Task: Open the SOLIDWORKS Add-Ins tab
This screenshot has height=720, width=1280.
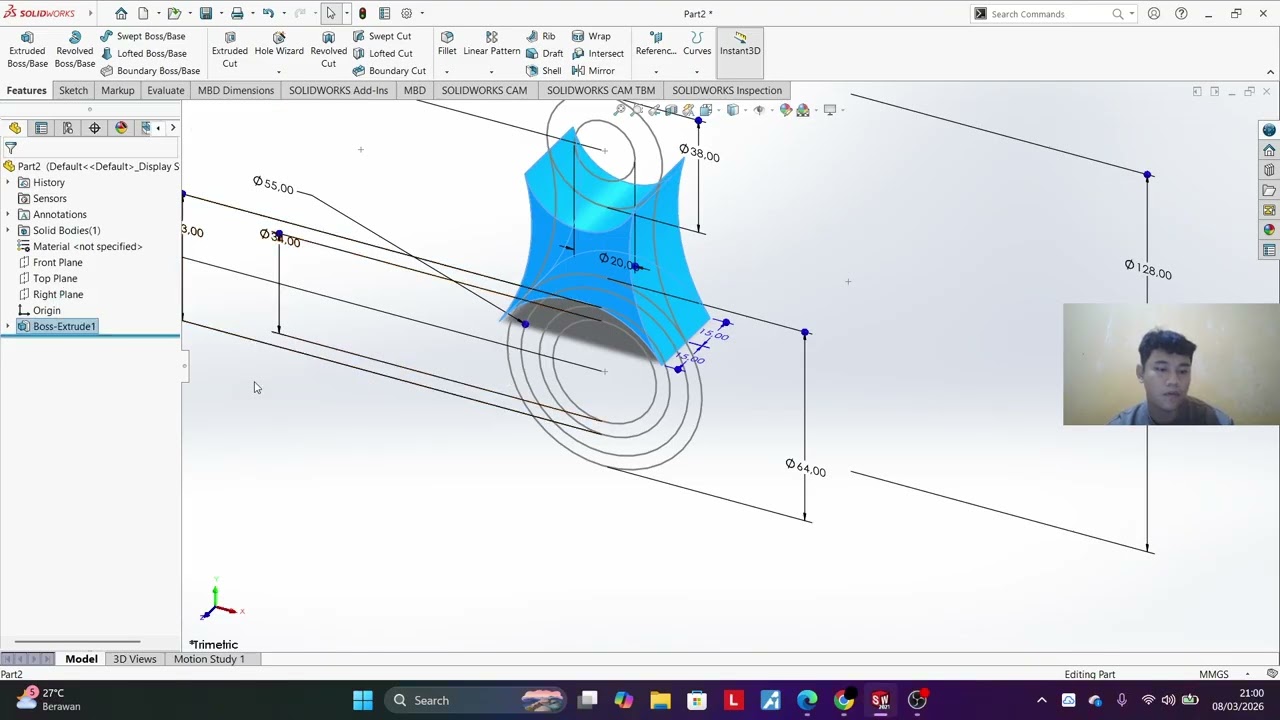Action: pos(338,90)
